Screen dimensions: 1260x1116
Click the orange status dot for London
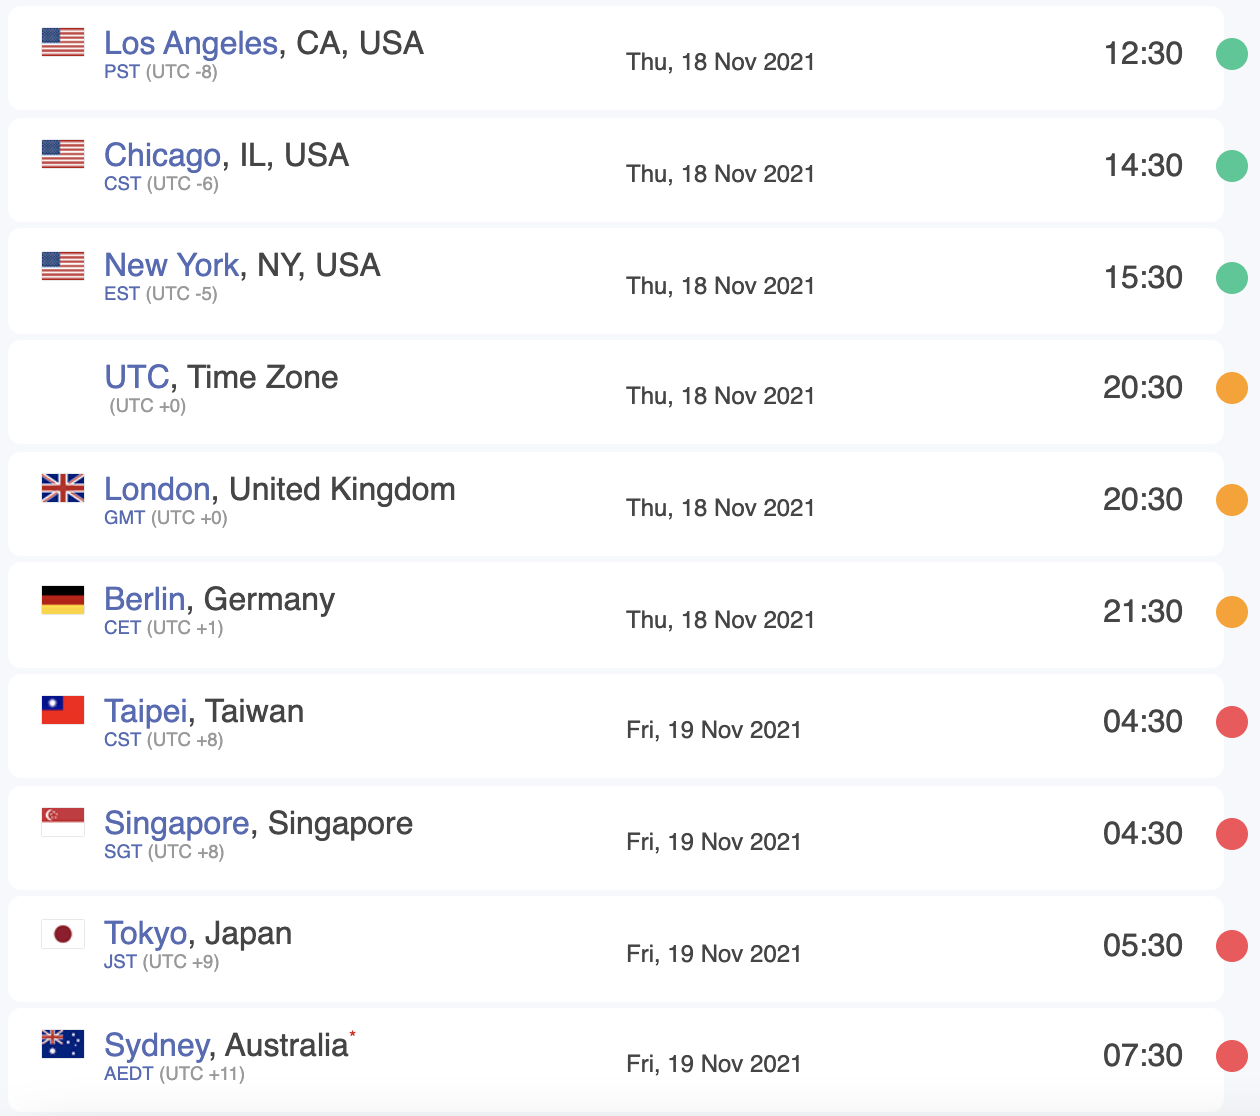(1232, 500)
